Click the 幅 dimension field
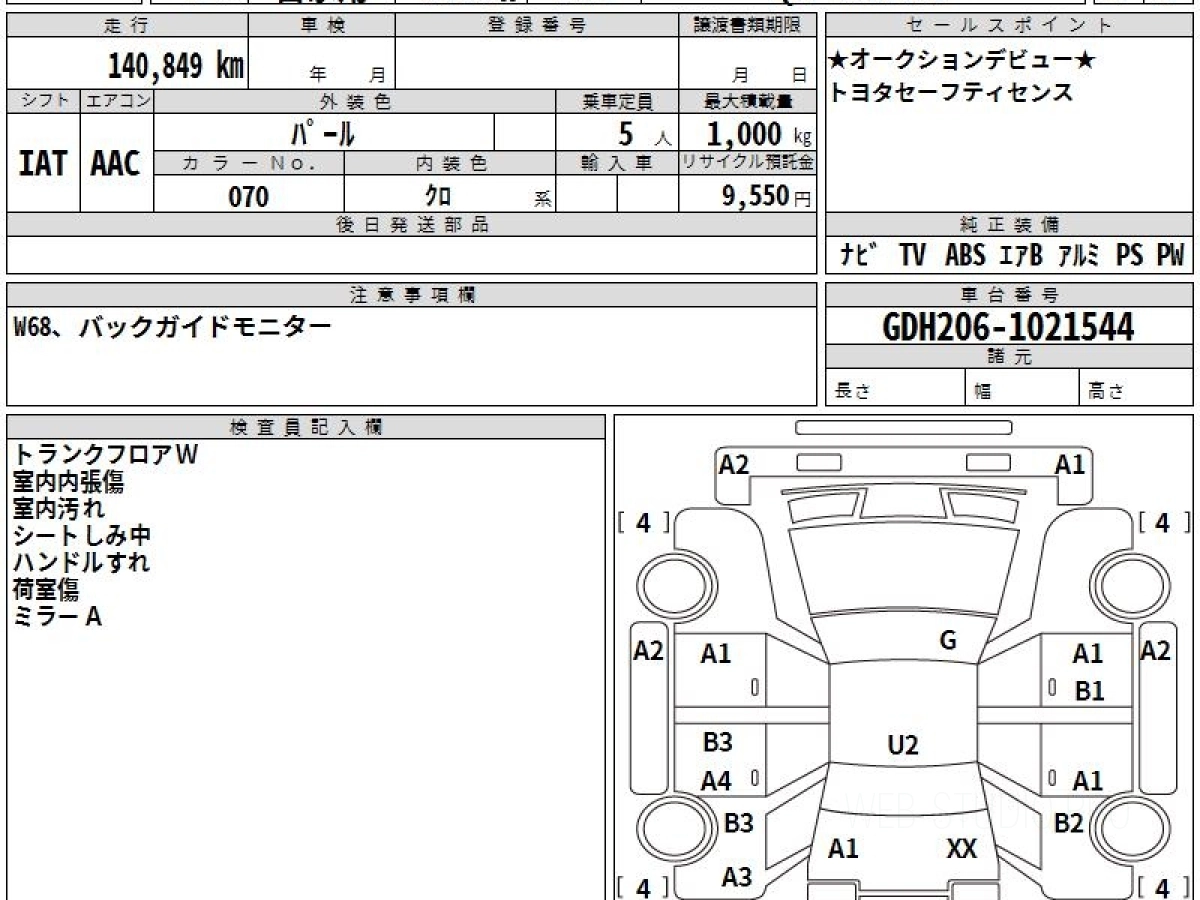 tap(1022, 388)
